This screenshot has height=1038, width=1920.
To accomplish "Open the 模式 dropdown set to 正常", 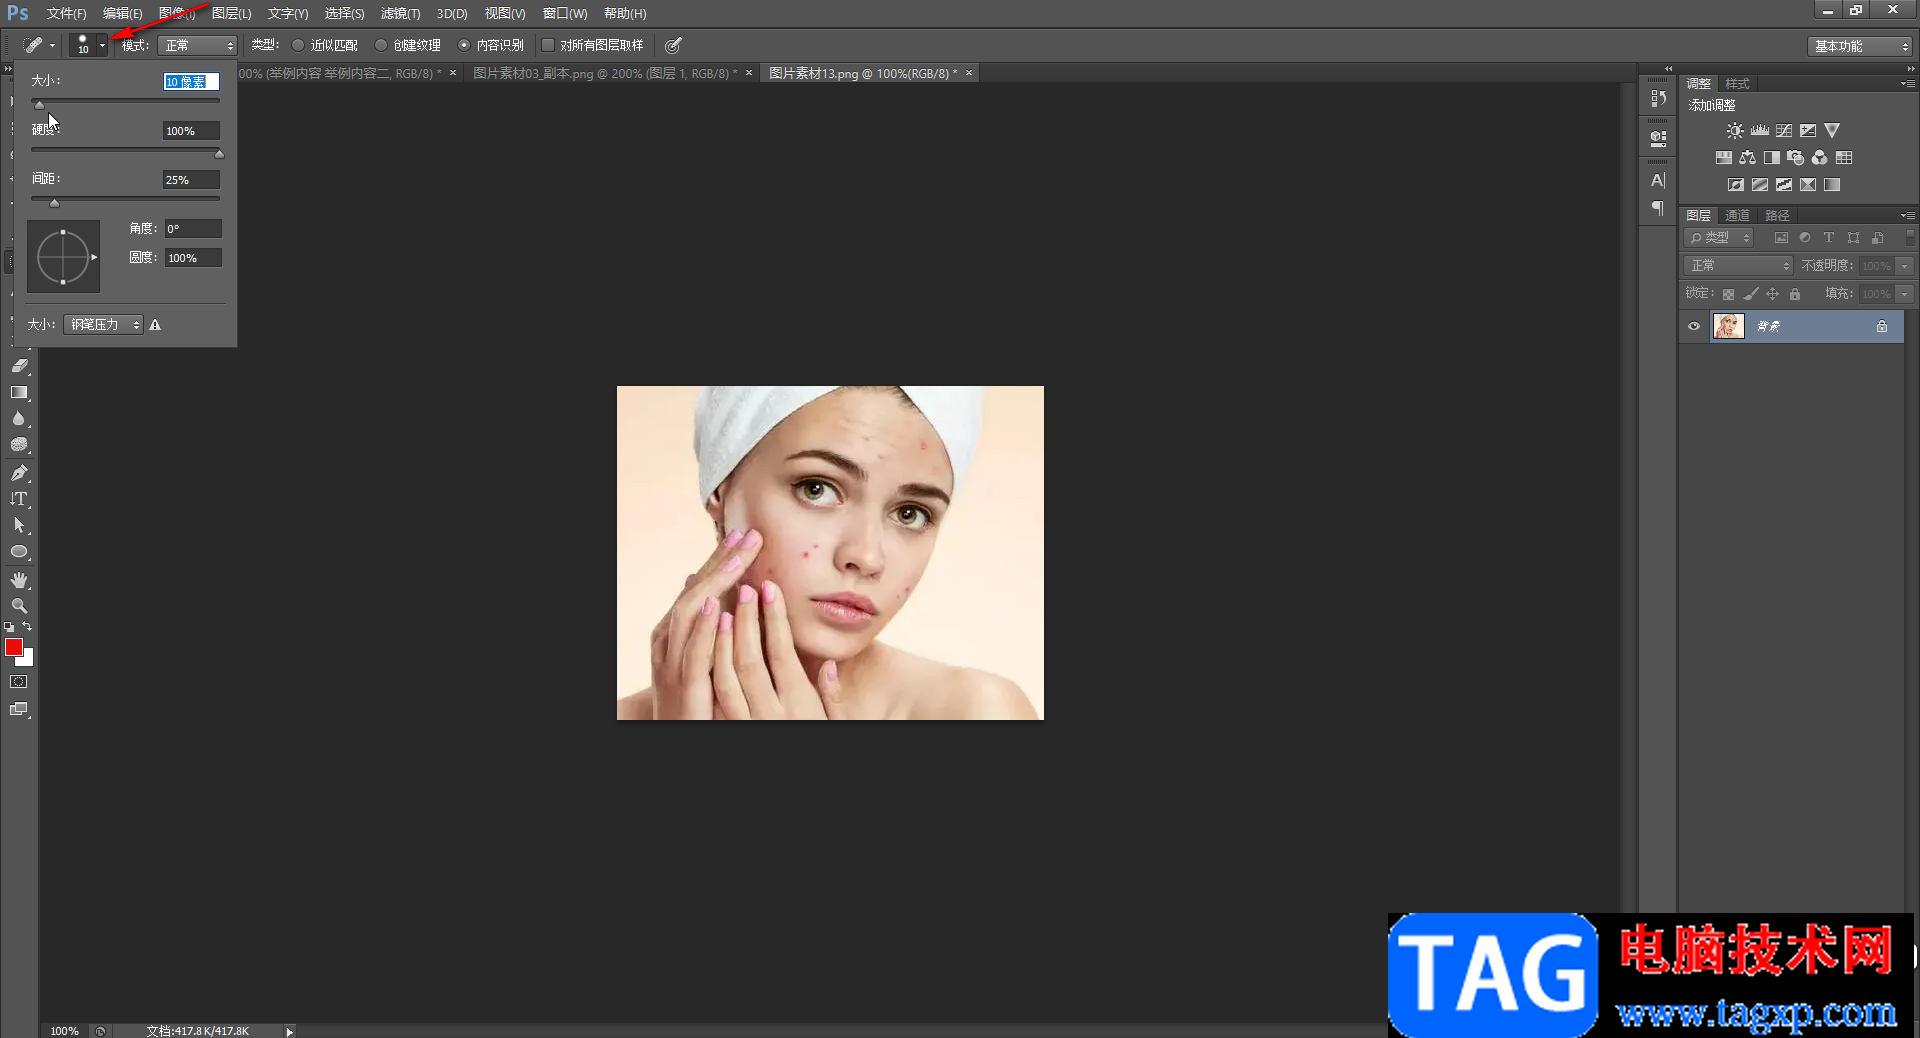I will pos(198,46).
